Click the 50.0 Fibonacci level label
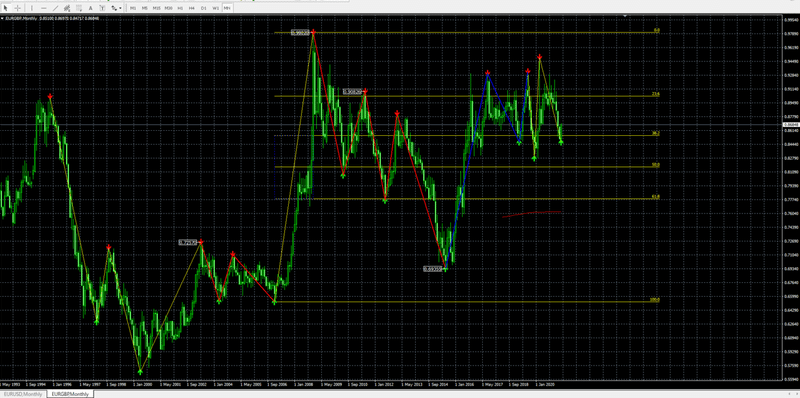Screen dimensions: 800x398 click(656, 165)
